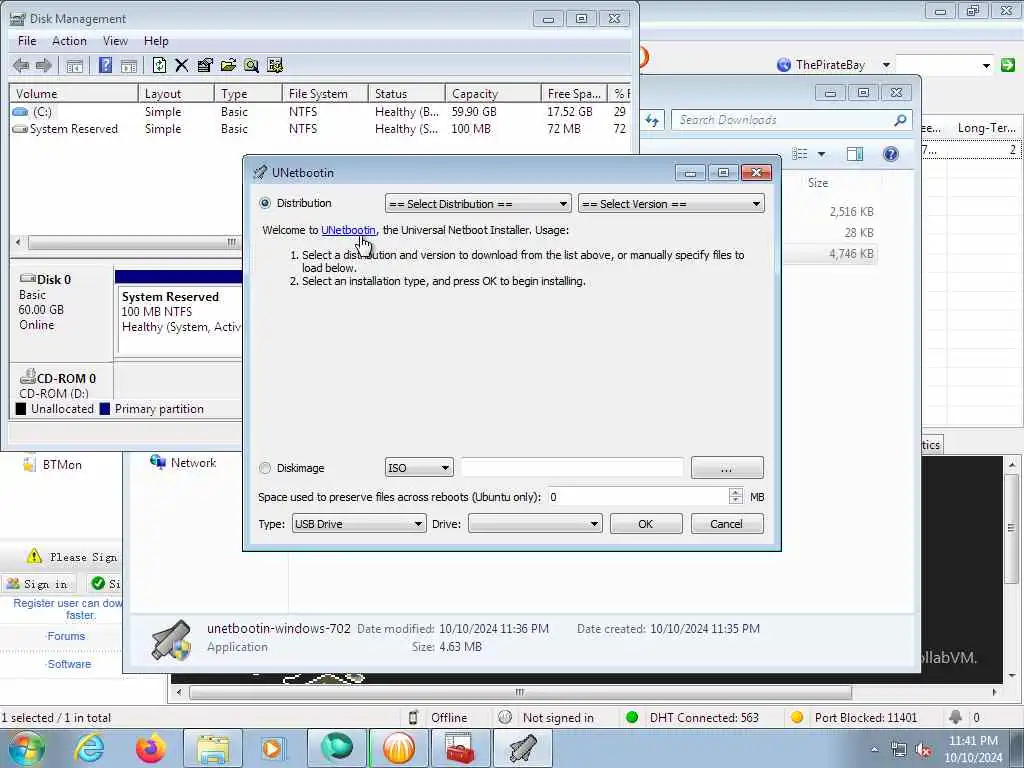The height and width of the screenshot is (768, 1024).
Task: Click the Delete X icon in Disk Management toolbar
Action: [x=182, y=65]
